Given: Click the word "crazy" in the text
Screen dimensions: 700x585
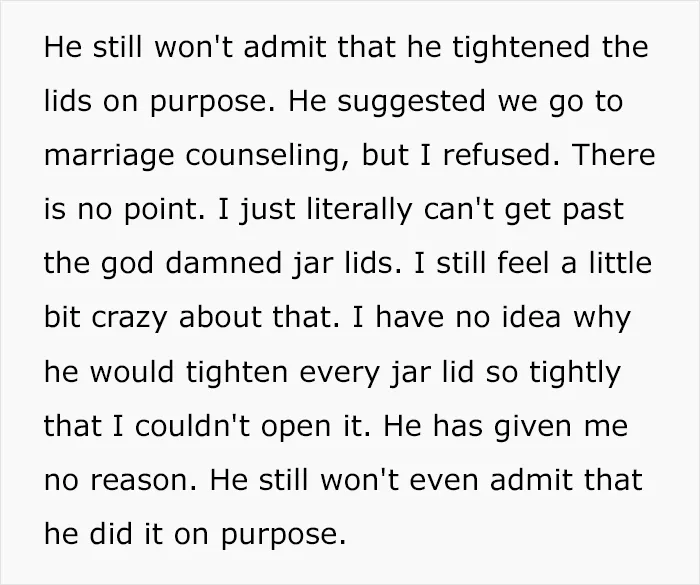Looking at the screenshot, I should pyautogui.click(x=129, y=318).
